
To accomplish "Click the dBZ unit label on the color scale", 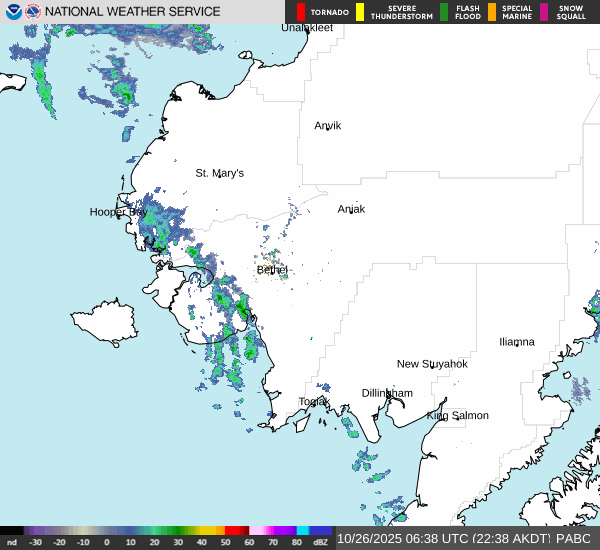I will [x=322, y=542].
